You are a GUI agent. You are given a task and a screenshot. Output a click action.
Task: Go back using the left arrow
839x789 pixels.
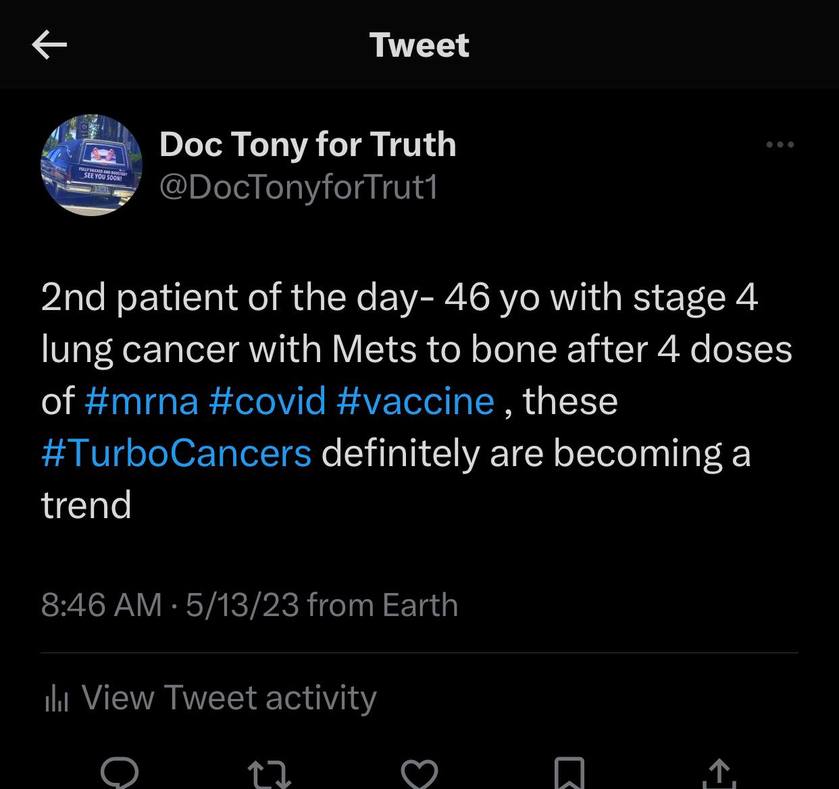[x=49, y=44]
